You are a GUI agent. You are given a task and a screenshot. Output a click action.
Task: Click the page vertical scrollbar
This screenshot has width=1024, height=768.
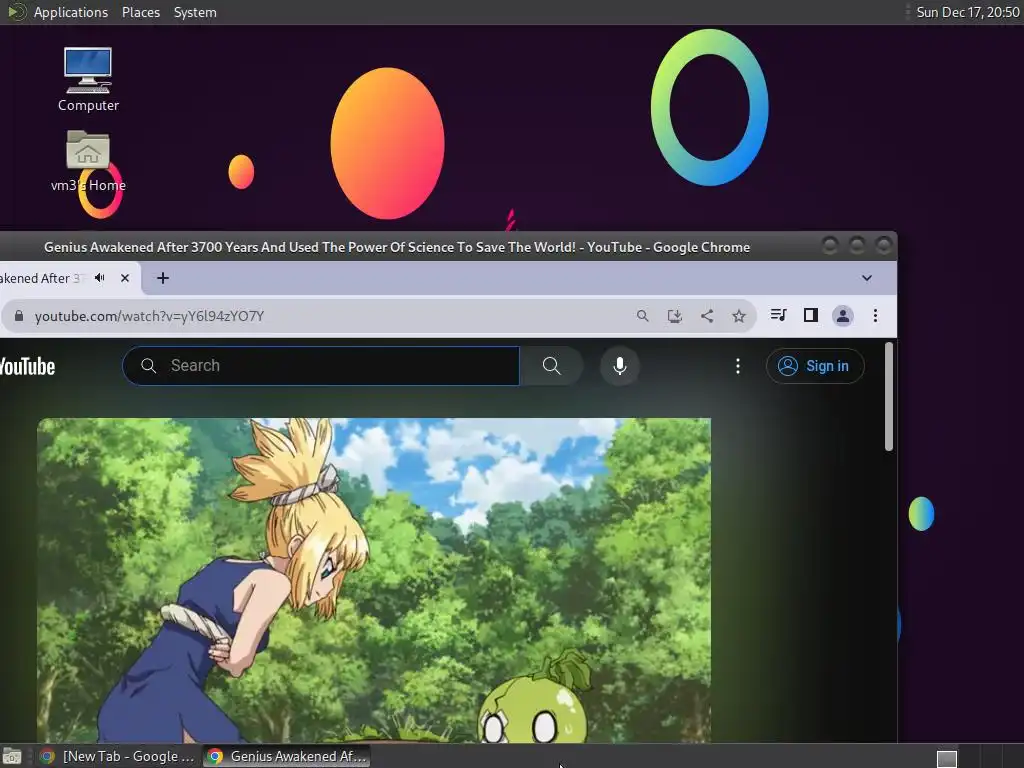pos(889,396)
